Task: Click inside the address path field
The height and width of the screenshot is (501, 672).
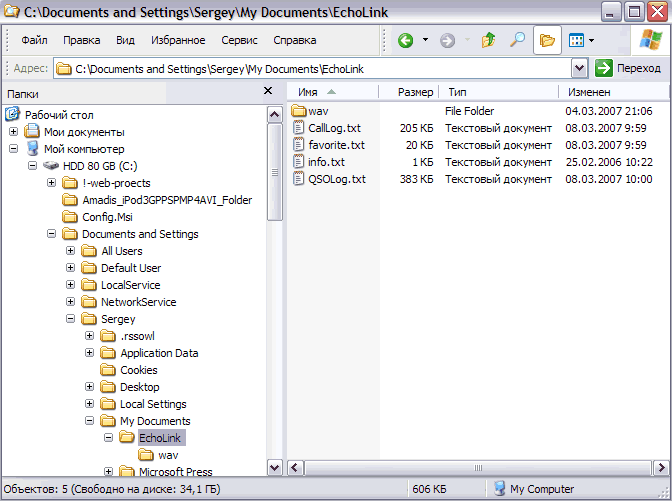Action: coord(313,69)
